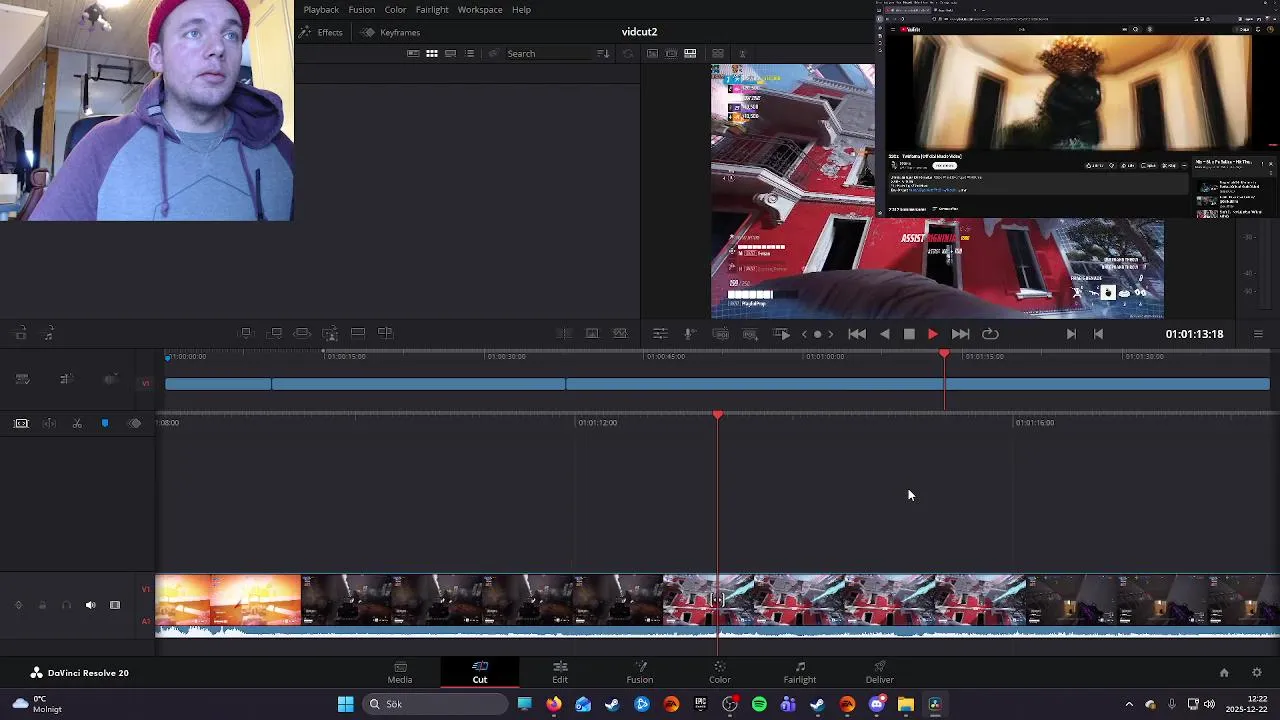1280x720 pixels.
Task: Click the Smart Insert edit icon
Action: pyautogui.click(x=246, y=333)
